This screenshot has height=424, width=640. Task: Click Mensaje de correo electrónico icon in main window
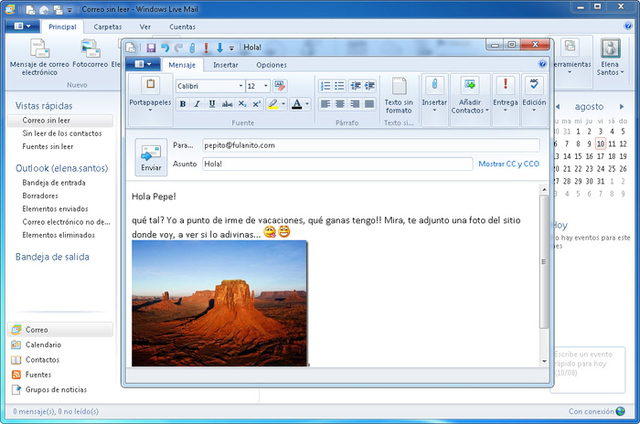40,56
